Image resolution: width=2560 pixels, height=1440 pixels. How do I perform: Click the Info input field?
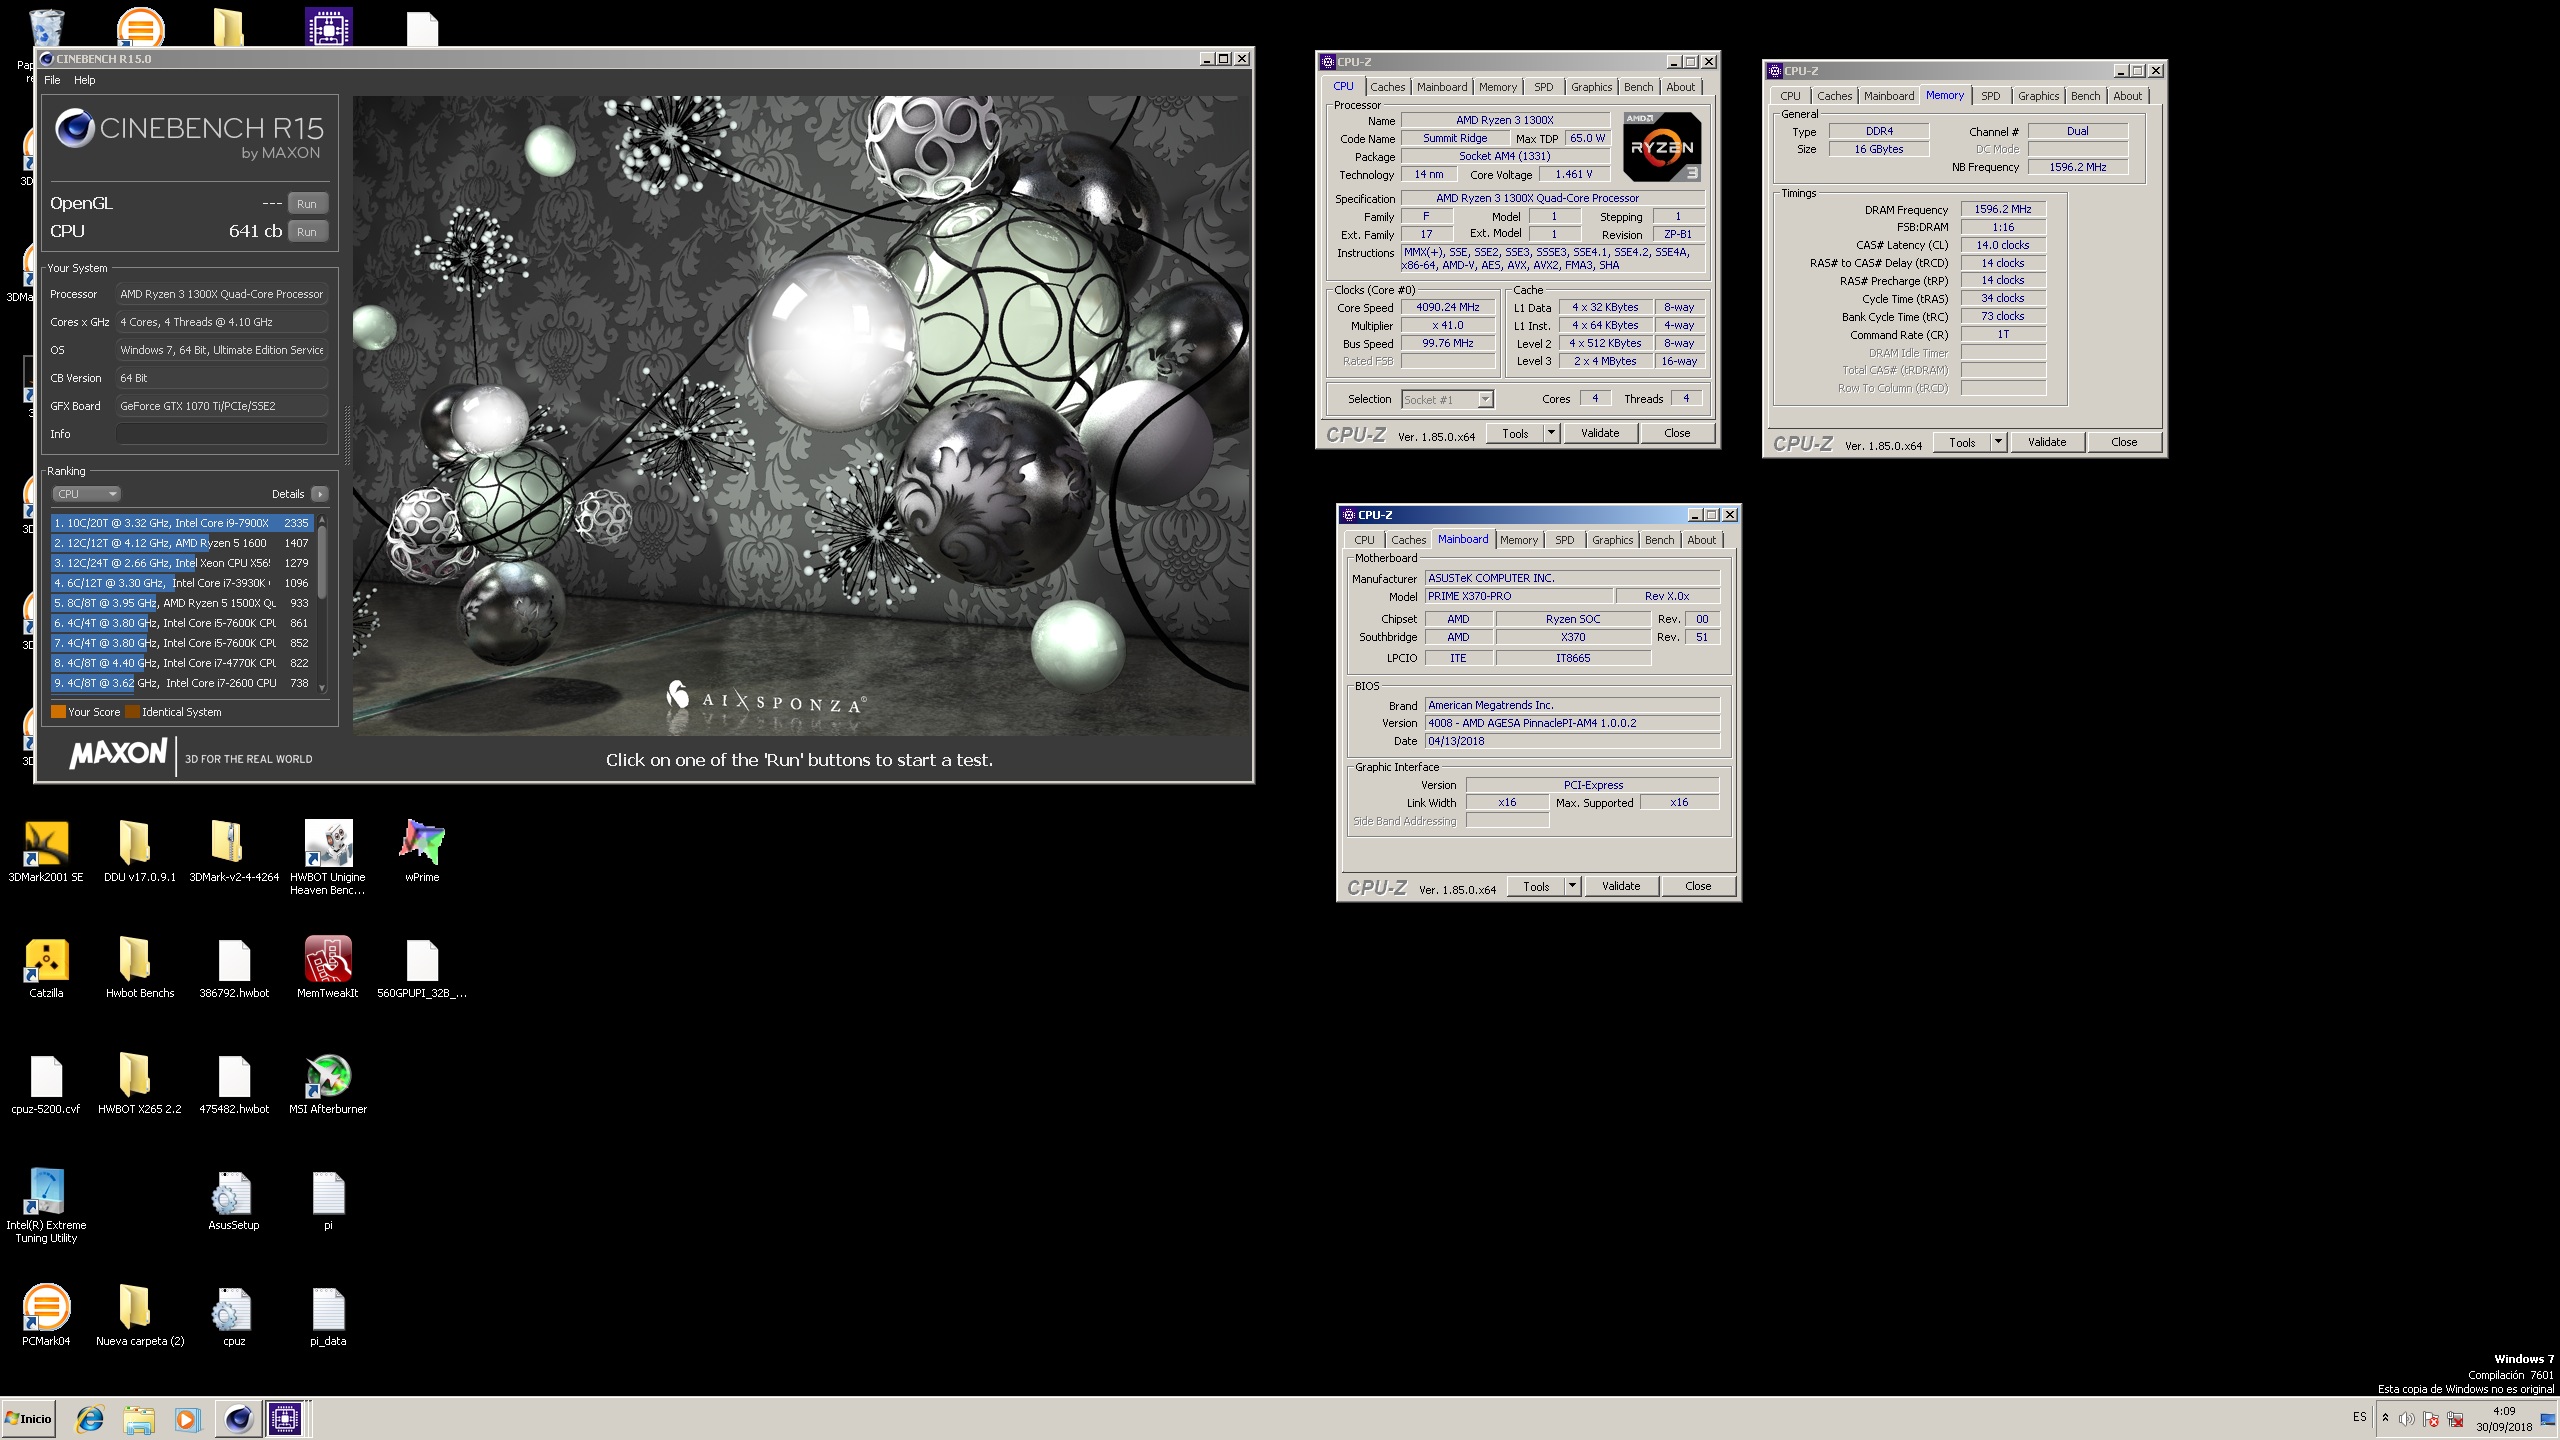coord(222,434)
